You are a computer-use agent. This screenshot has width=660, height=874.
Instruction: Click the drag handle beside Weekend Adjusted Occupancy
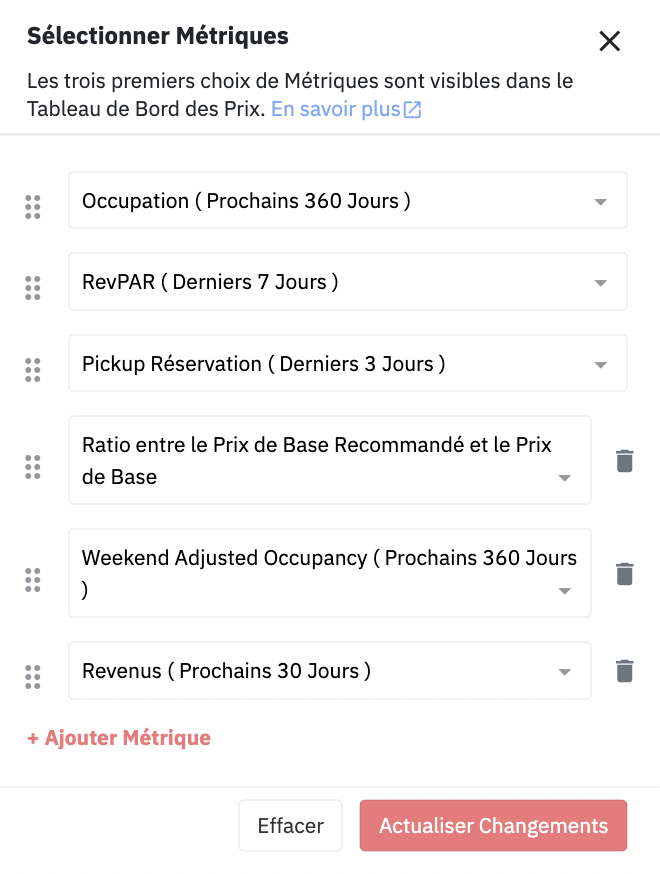pyautogui.click(x=33, y=580)
